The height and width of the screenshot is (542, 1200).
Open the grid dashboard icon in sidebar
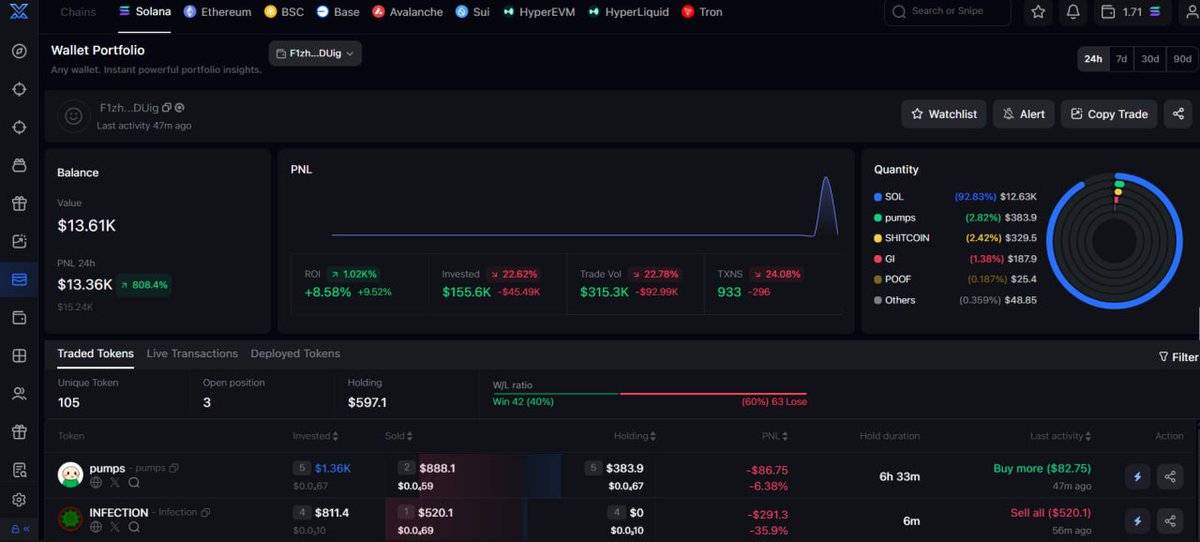pos(19,355)
